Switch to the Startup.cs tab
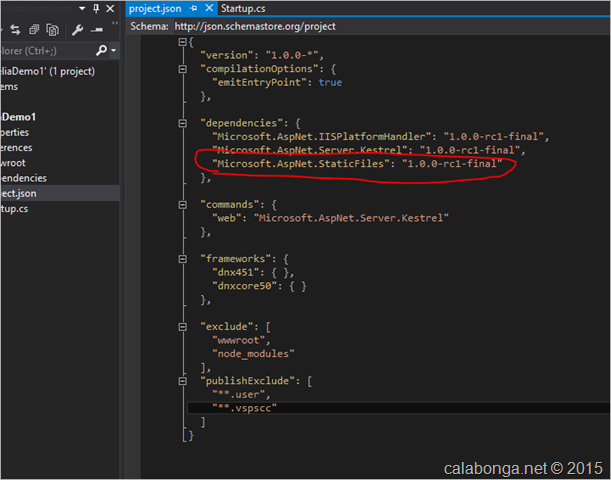The image size is (611, 480). [243, 9]
